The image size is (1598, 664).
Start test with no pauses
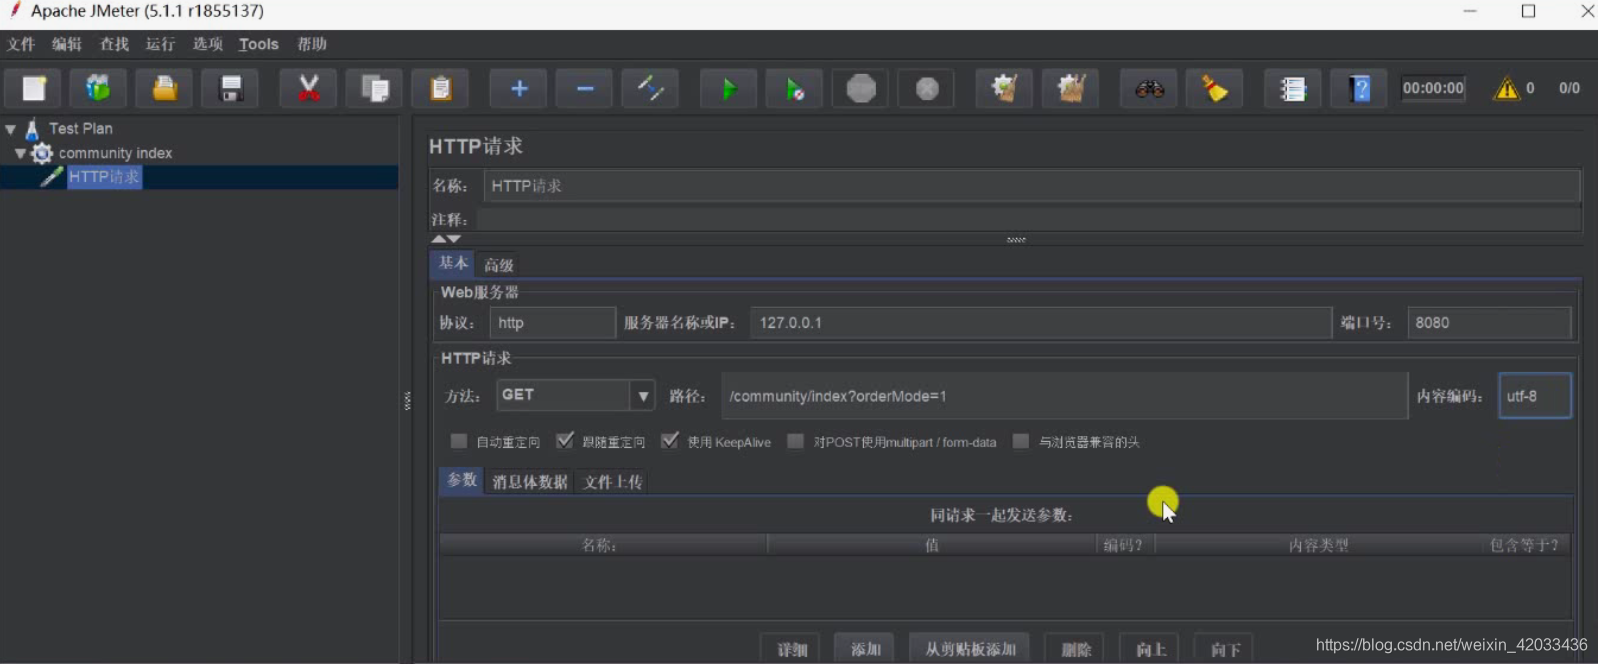click(x=794, y=89)
